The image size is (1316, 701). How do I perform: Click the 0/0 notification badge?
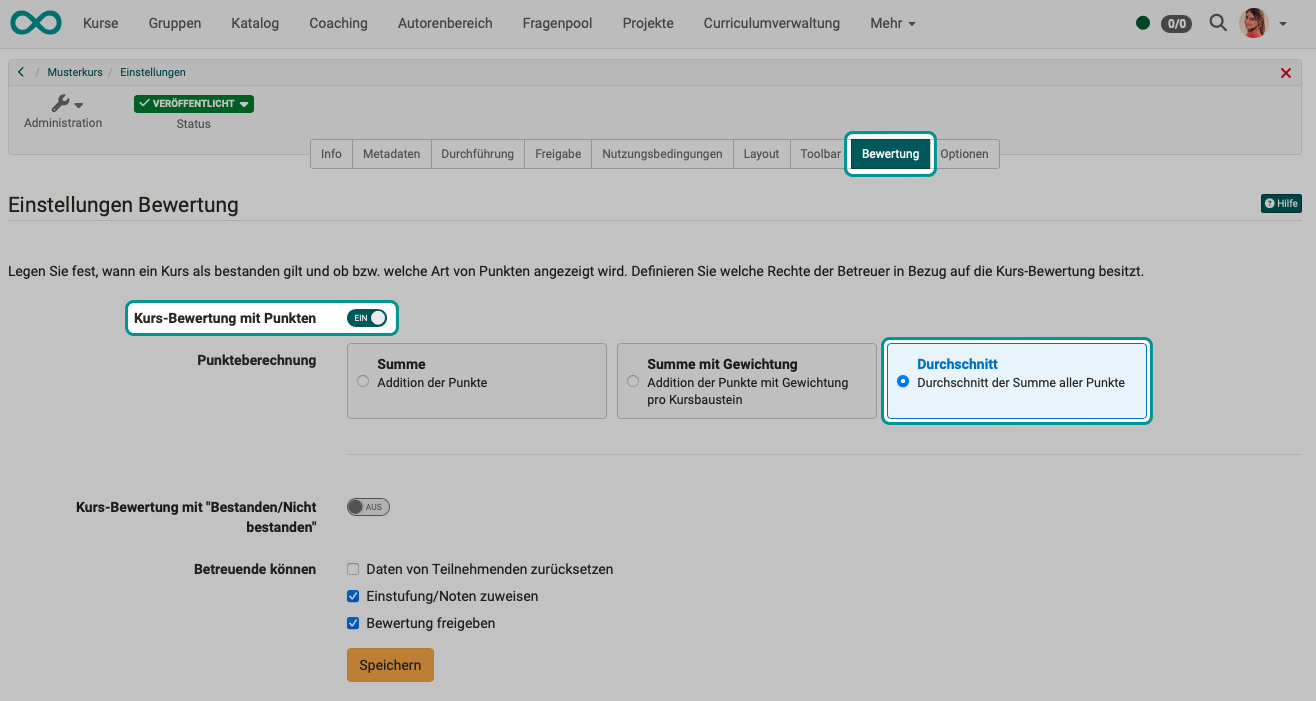click(x=1176, y=23)
